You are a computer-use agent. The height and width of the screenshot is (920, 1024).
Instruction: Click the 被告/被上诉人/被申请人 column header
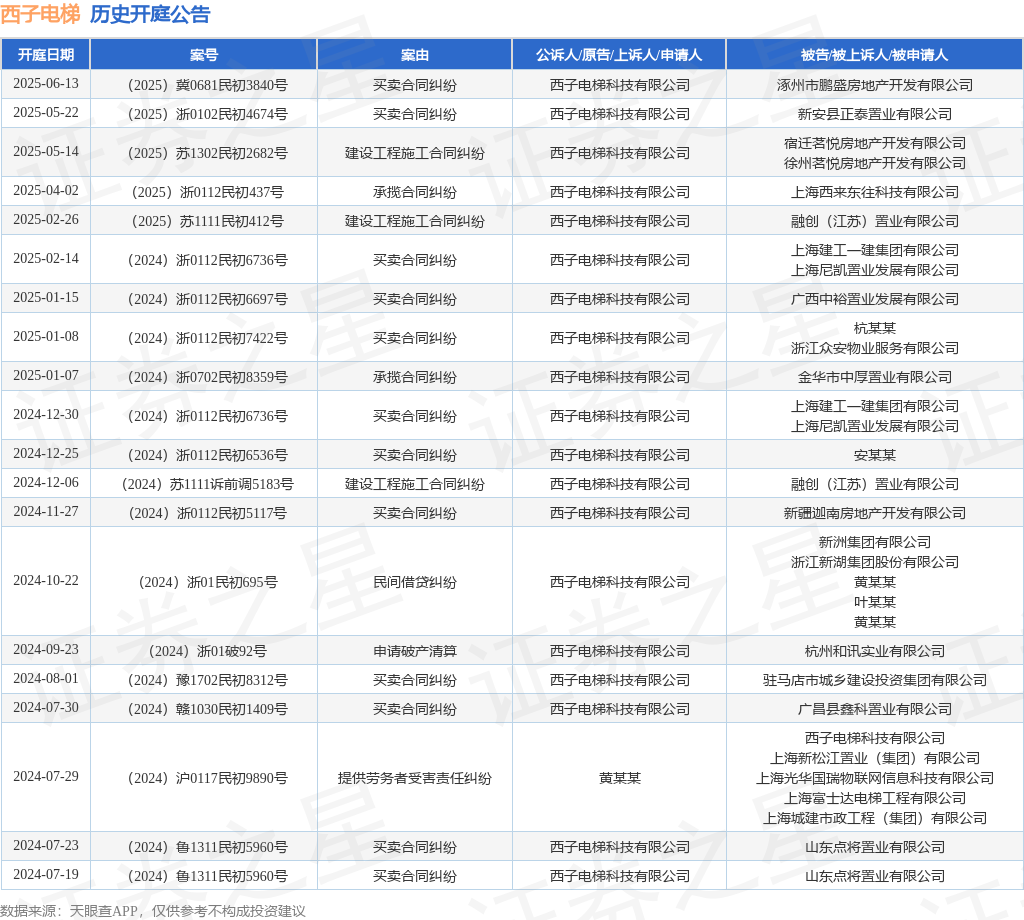pos(874,55)
